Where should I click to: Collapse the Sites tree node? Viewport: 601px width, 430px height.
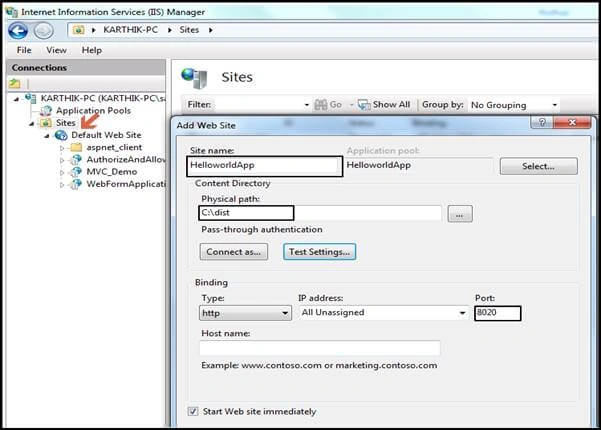pyautogui.click(x=32, y=123)
